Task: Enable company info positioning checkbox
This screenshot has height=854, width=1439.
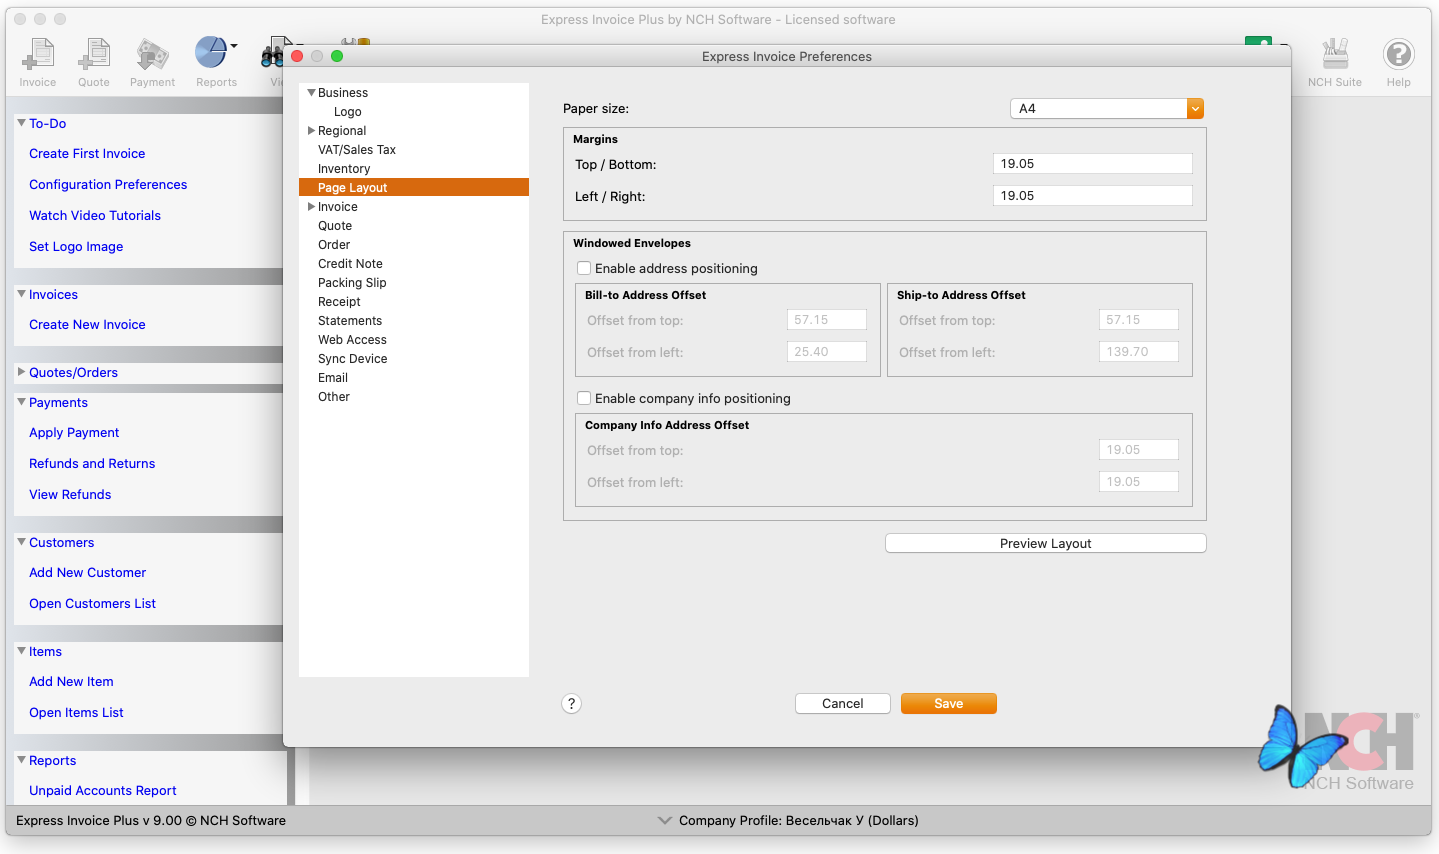Action: [x=584, y=398]
